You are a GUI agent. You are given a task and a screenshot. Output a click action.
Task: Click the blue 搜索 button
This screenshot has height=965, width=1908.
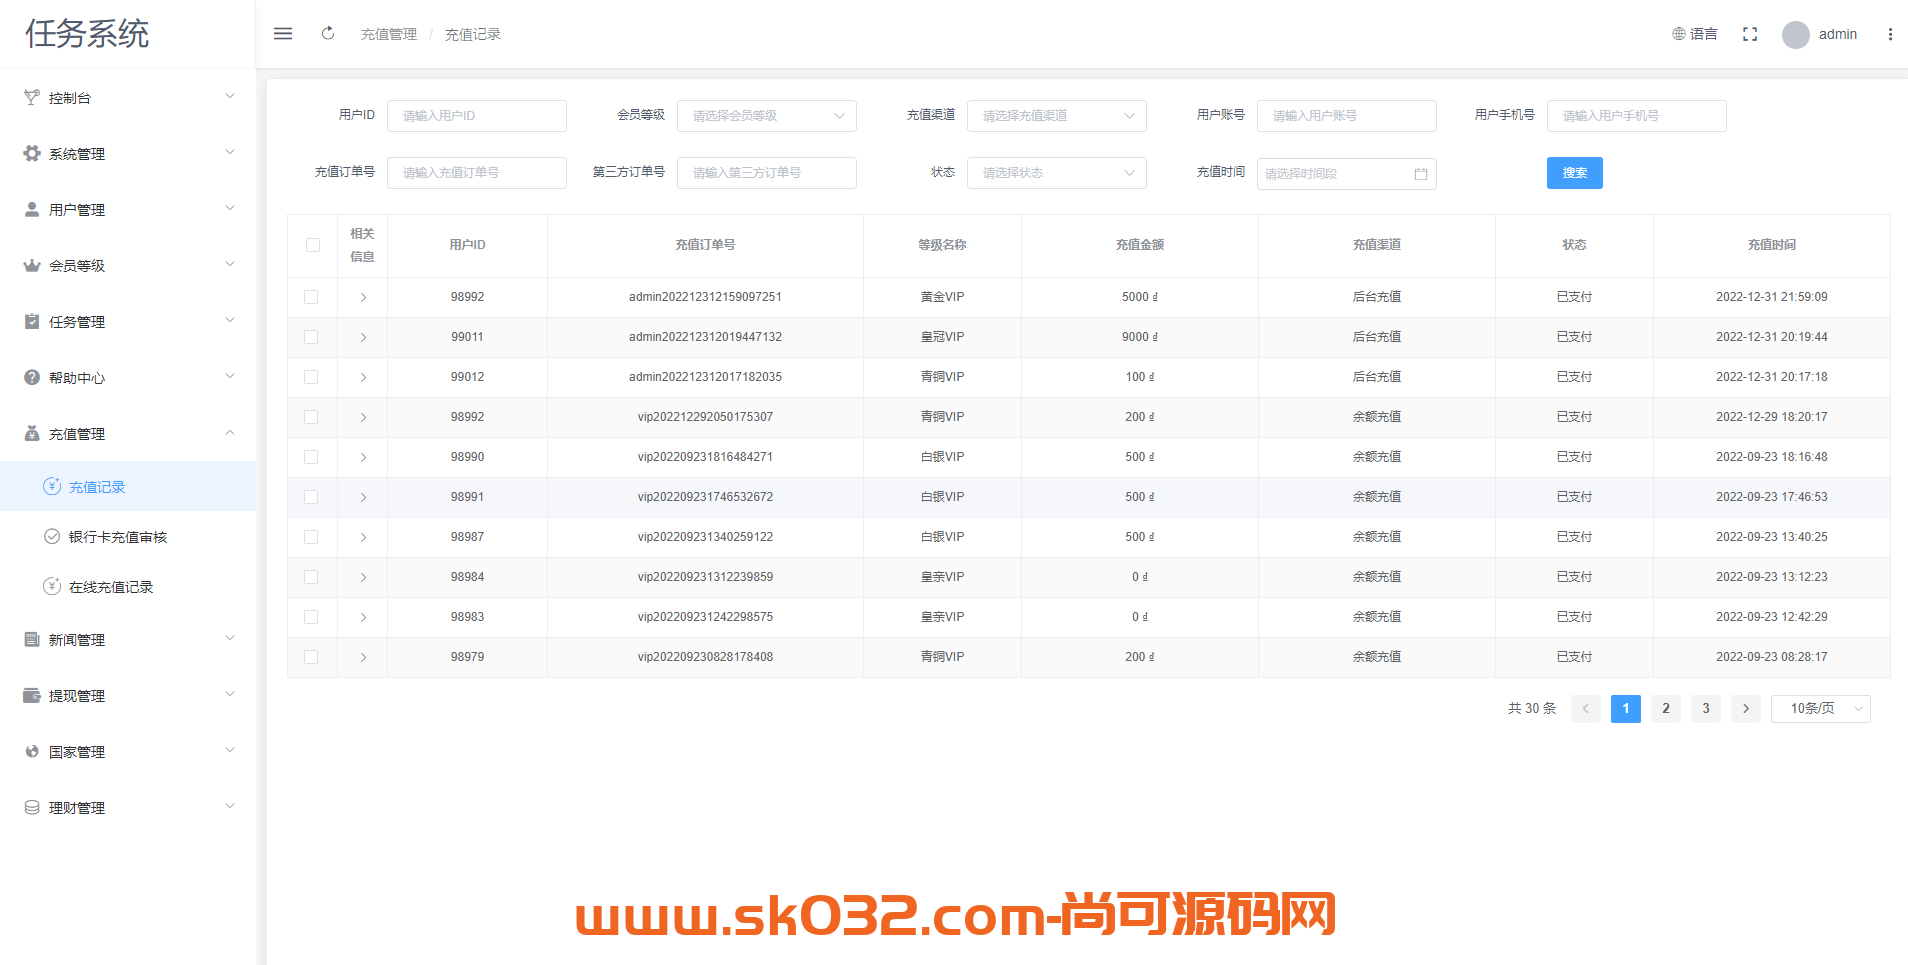coord(1575,173)
